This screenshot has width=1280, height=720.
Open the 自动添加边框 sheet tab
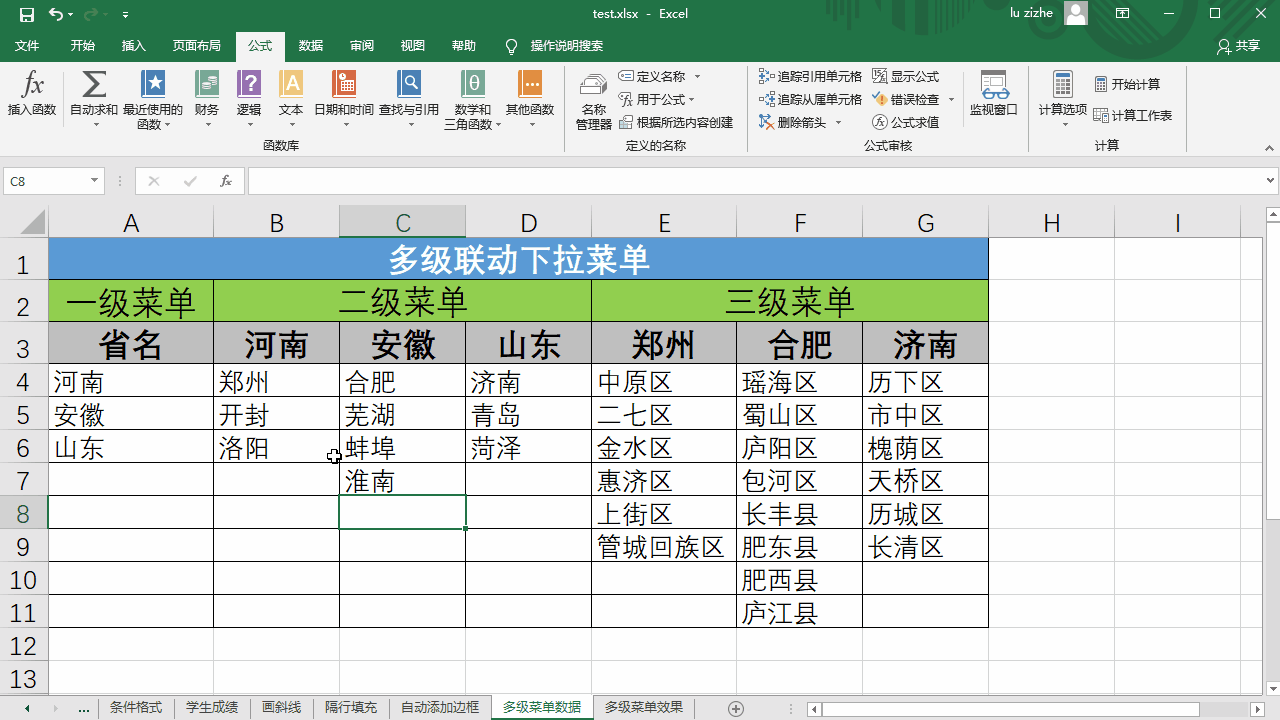[x=440, y=707]
